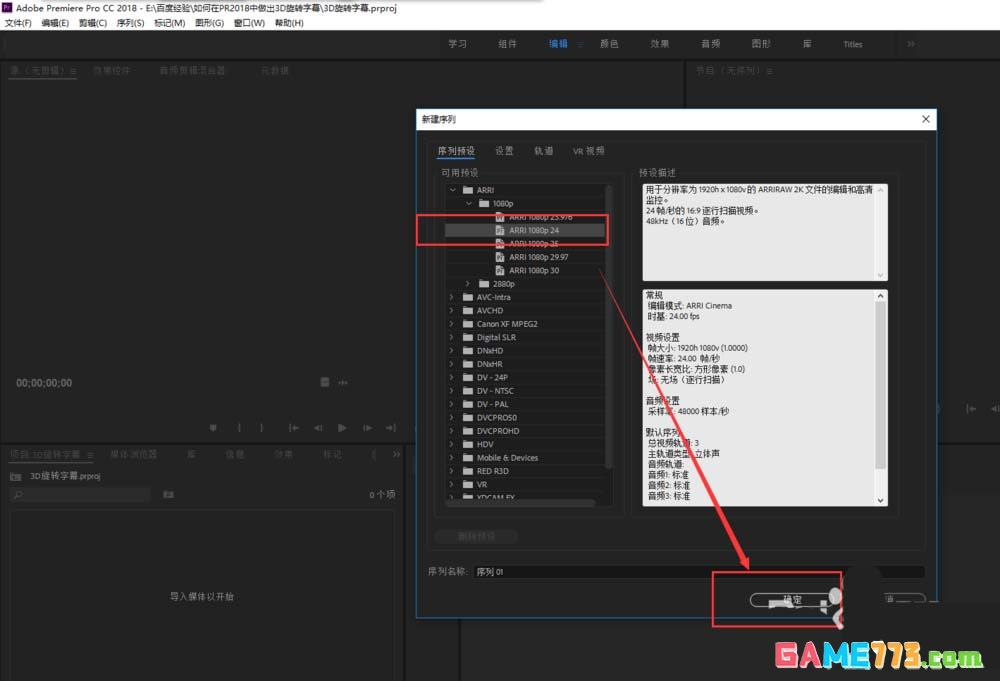Image resolution: width=1000 pixels, height=681 pixels.
Task: Click the 序列名称 input field
Action: (699, 572)
